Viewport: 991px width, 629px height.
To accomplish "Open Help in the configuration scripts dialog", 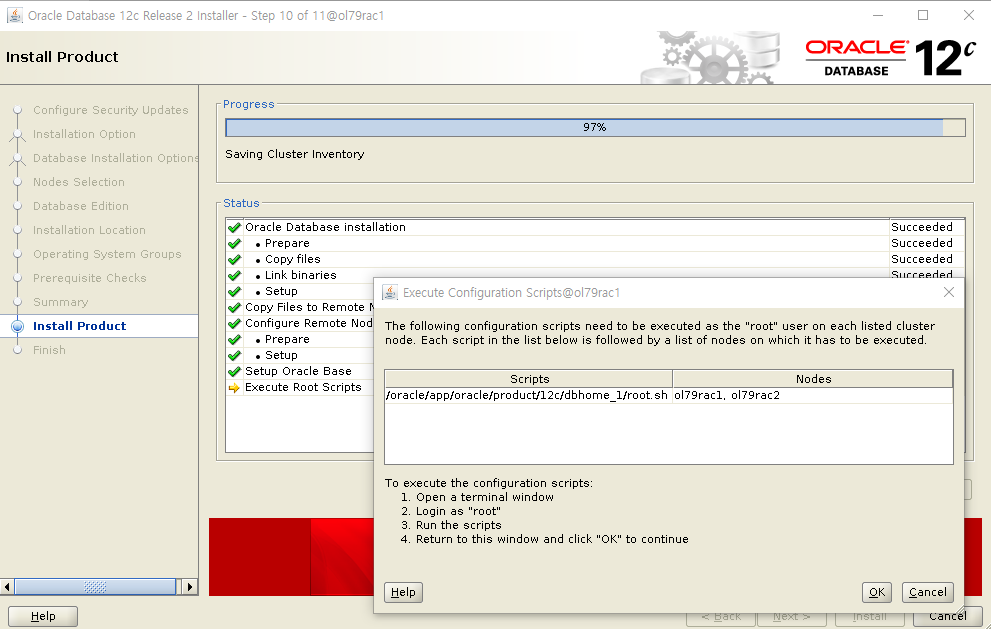I will [x=403, y=592].
